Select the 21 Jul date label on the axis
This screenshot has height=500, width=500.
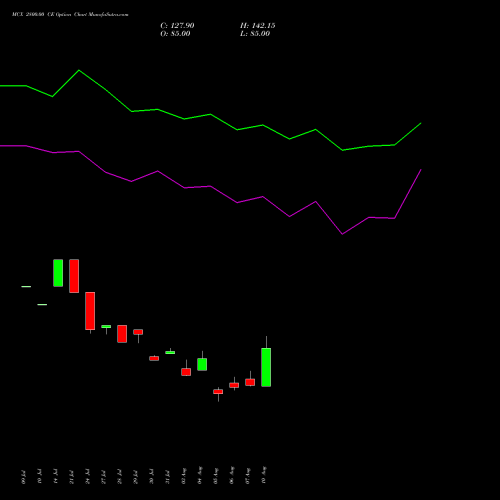point(71,476)
